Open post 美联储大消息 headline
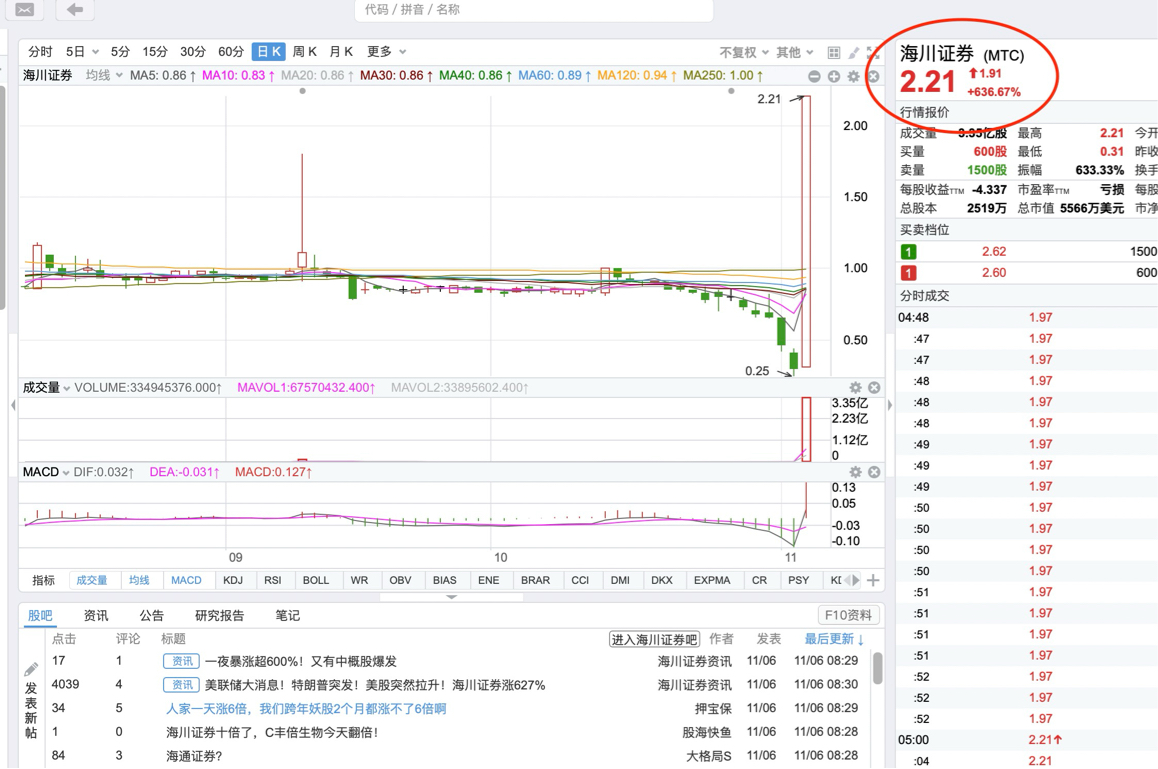This screenshot has width=1158, height=769. (x=375, y=686)
